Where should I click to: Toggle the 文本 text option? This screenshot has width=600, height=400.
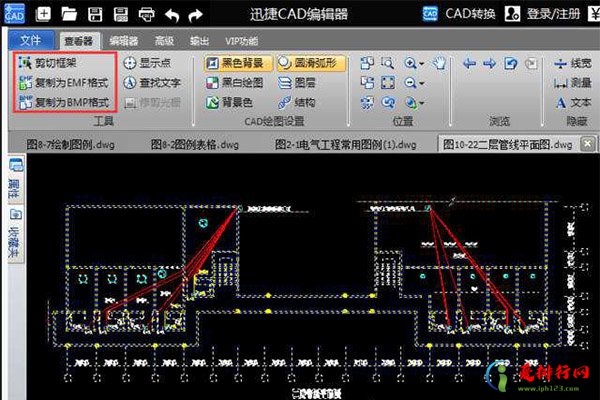click(x=572, y=102)
